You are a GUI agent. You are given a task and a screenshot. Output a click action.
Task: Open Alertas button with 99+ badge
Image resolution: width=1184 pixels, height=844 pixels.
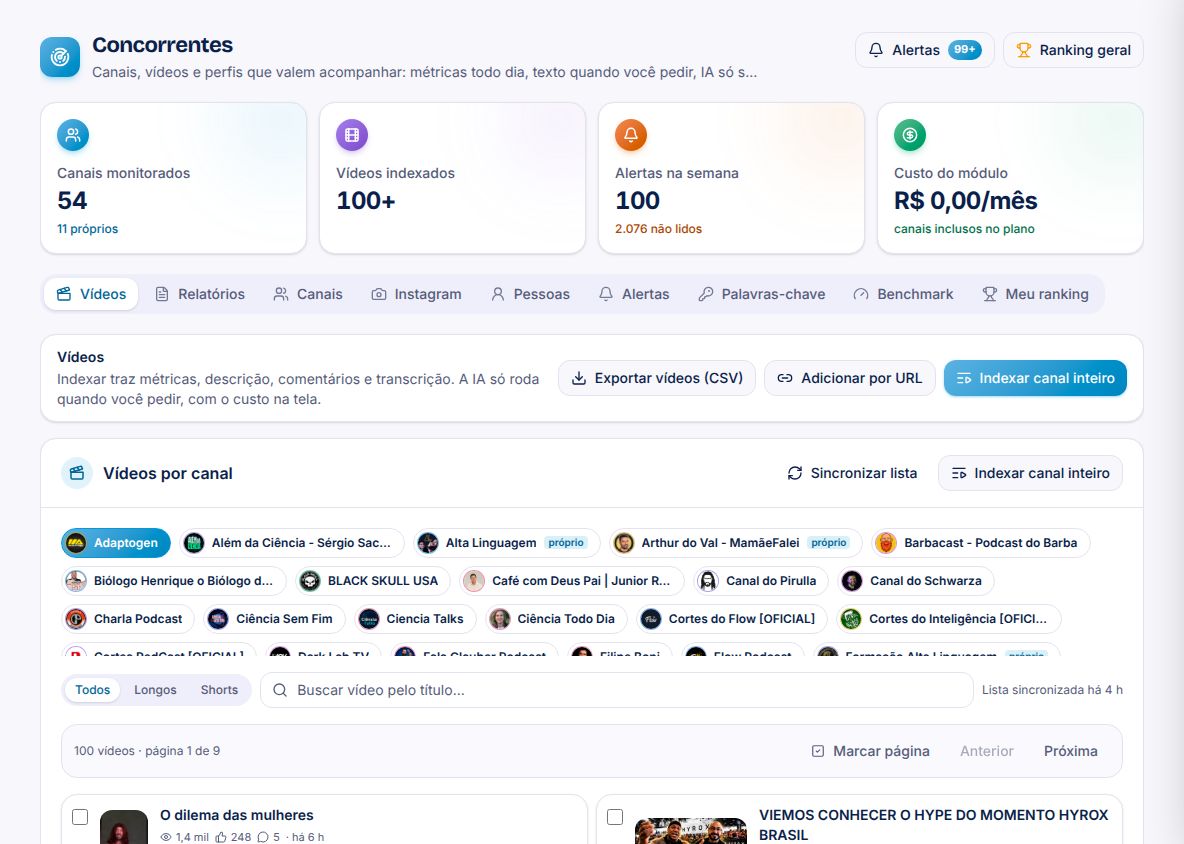click(x=924, y=50)
